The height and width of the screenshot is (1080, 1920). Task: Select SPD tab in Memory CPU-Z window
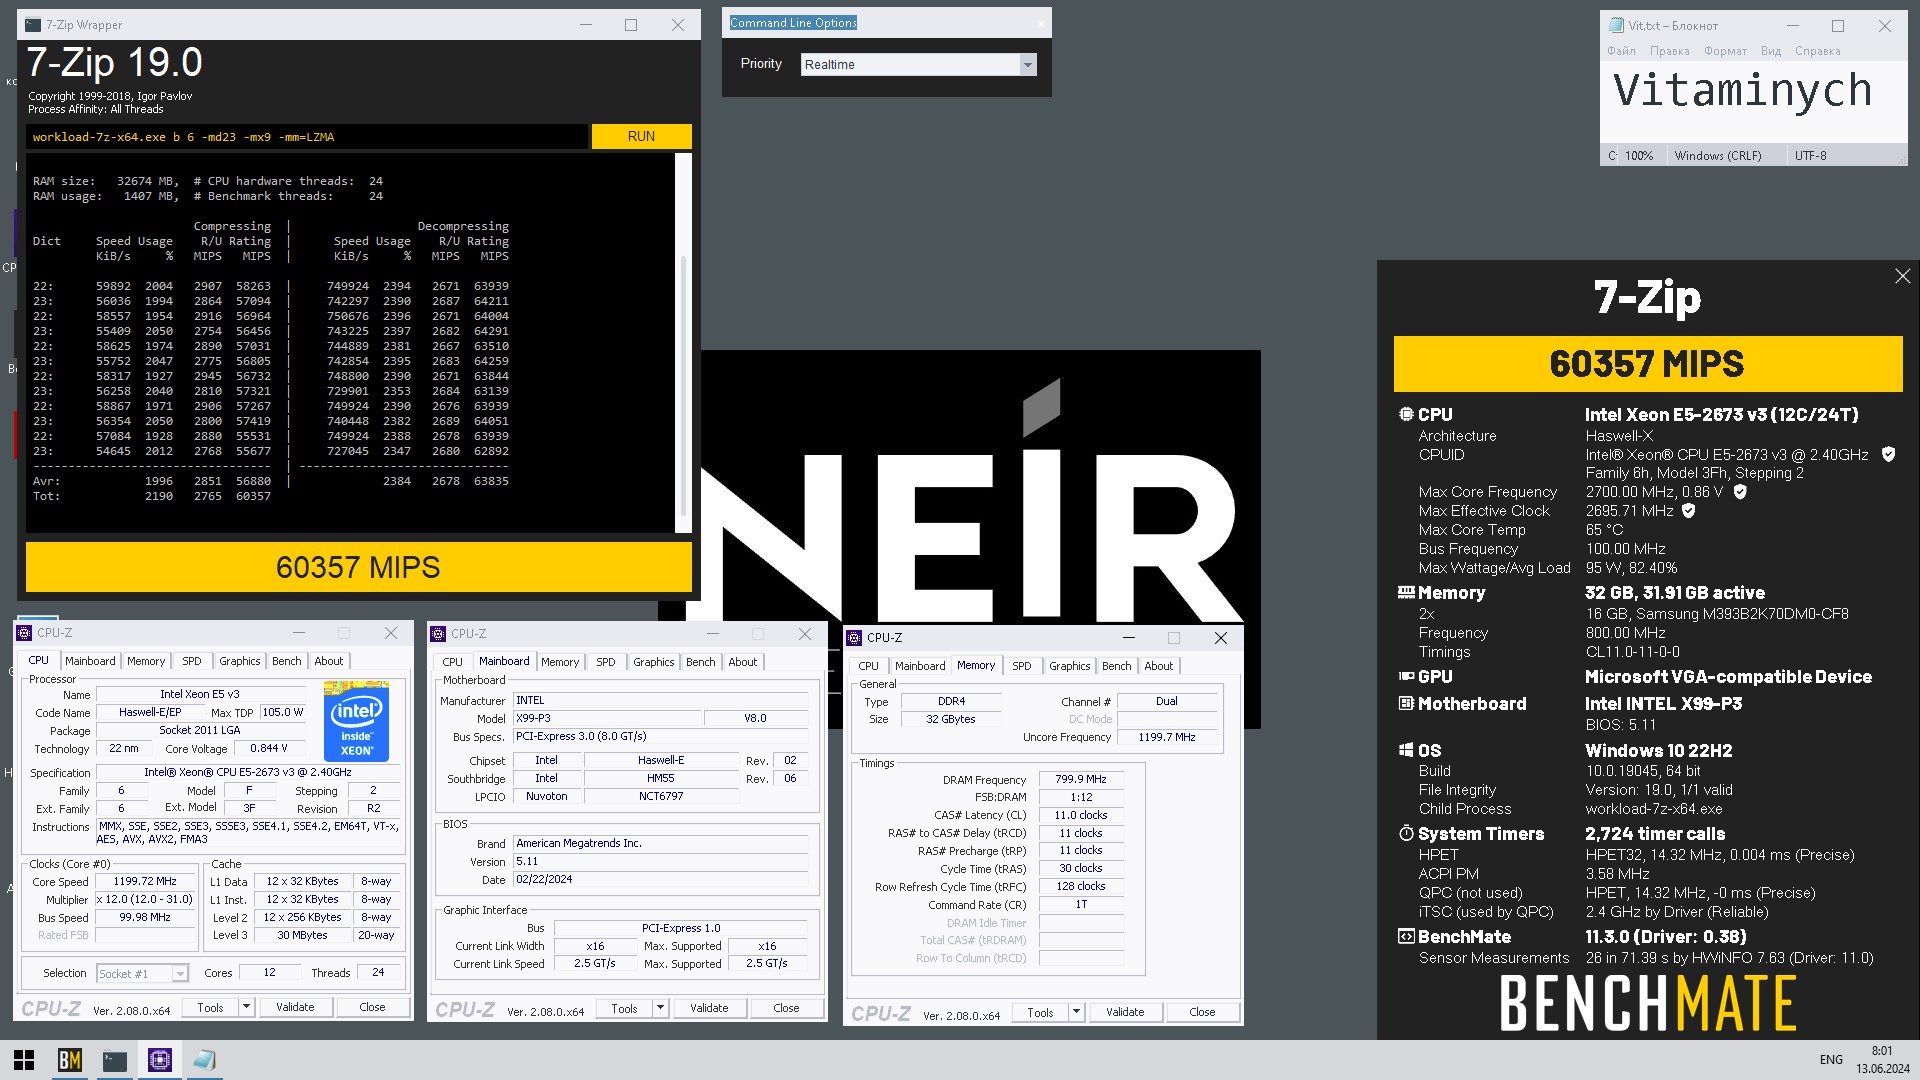1022,666
